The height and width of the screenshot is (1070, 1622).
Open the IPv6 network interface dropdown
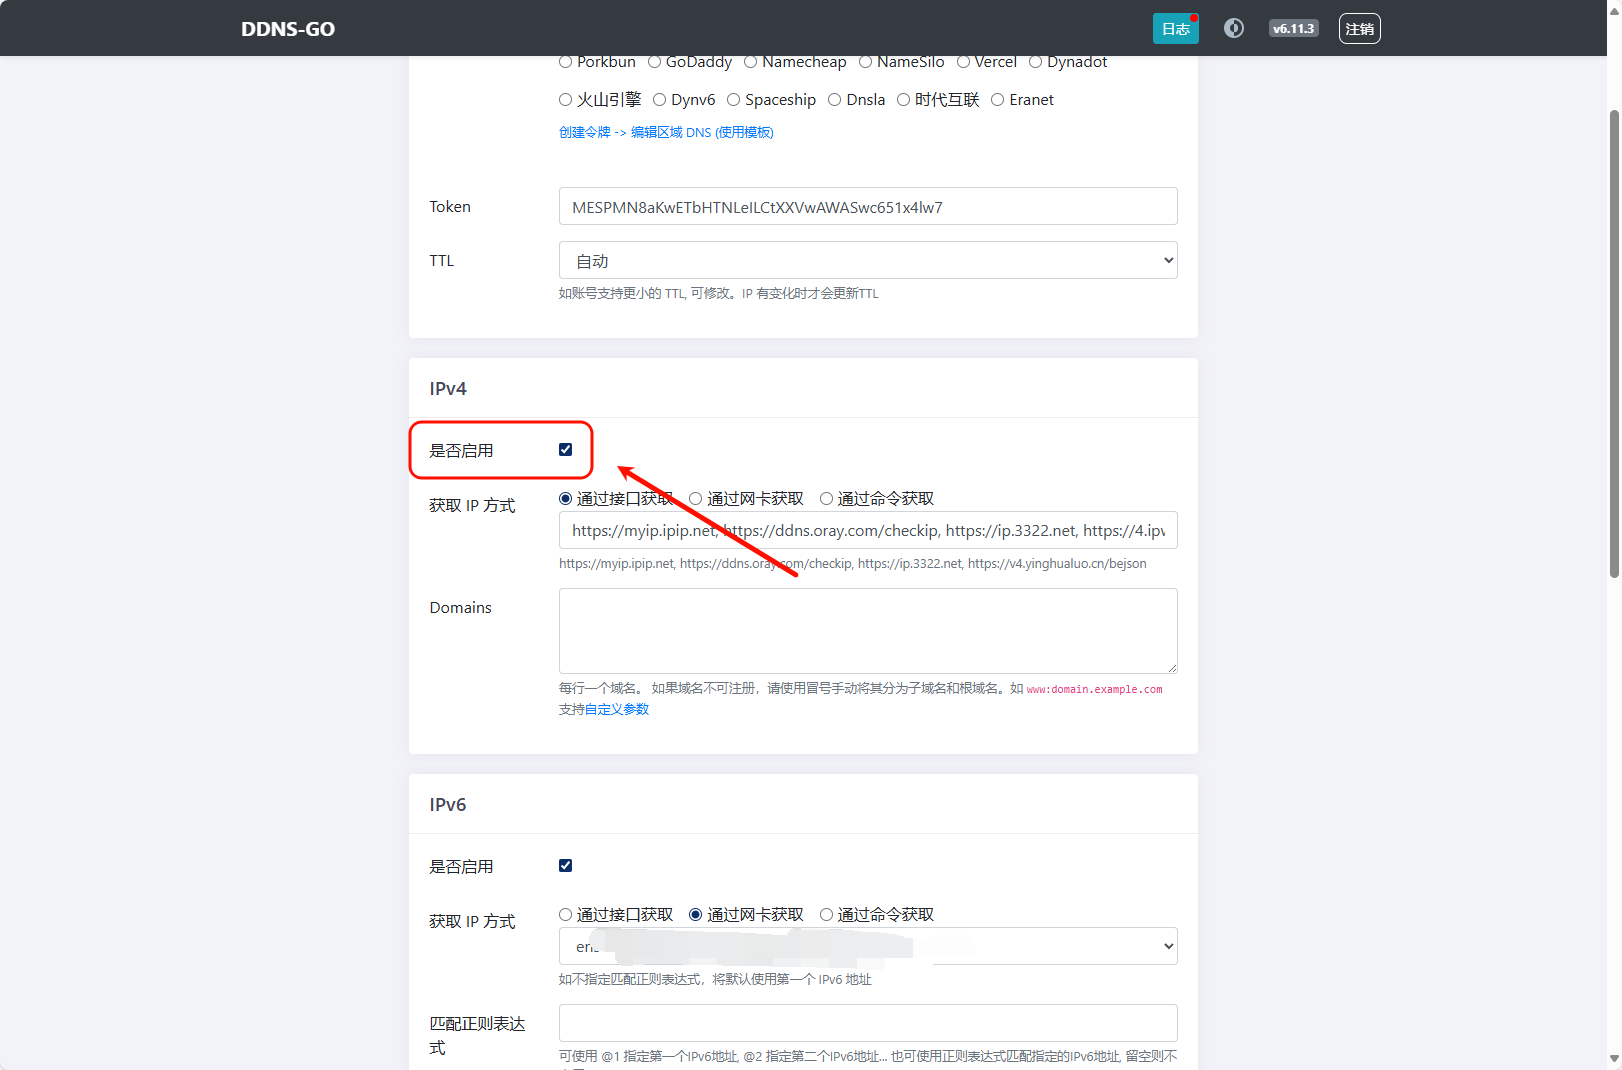(x=867, y=946)
